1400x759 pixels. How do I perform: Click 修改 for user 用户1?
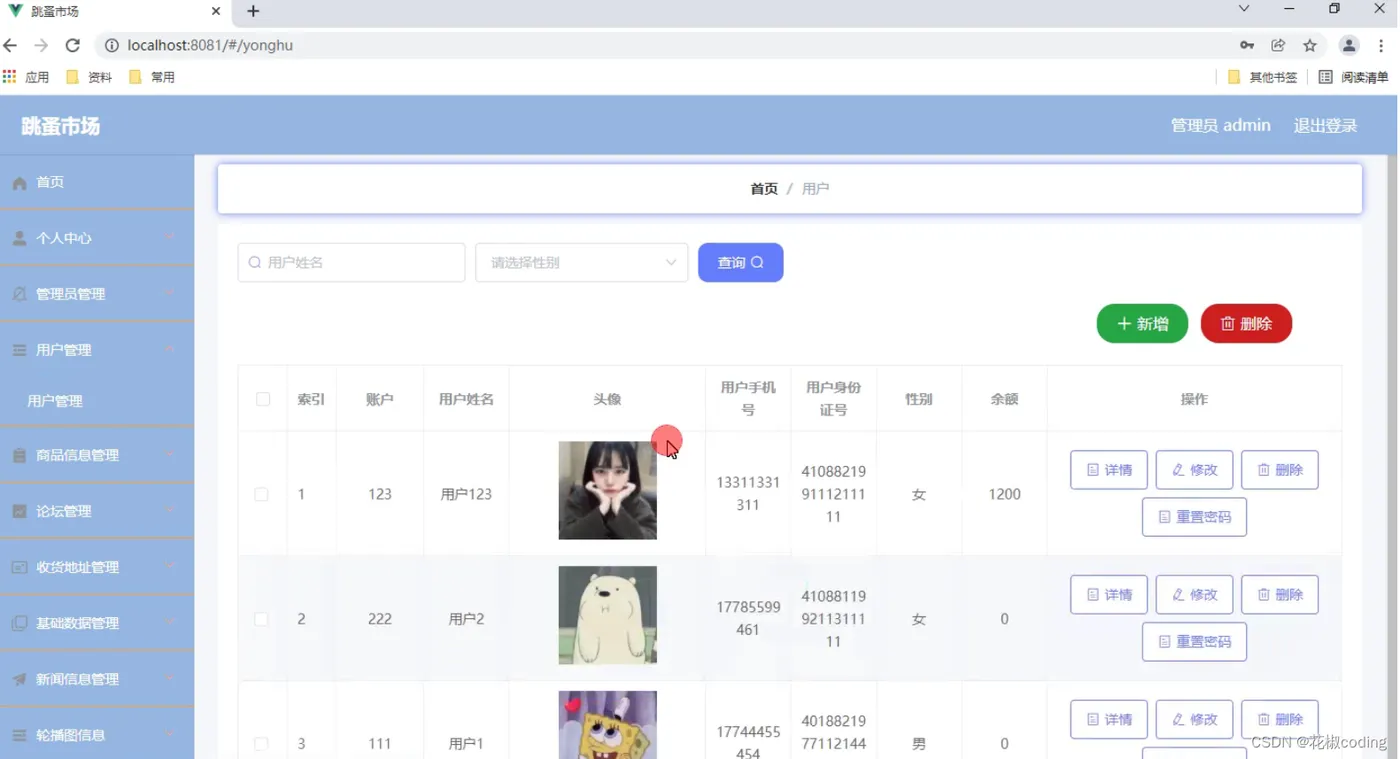(1194, 720)
